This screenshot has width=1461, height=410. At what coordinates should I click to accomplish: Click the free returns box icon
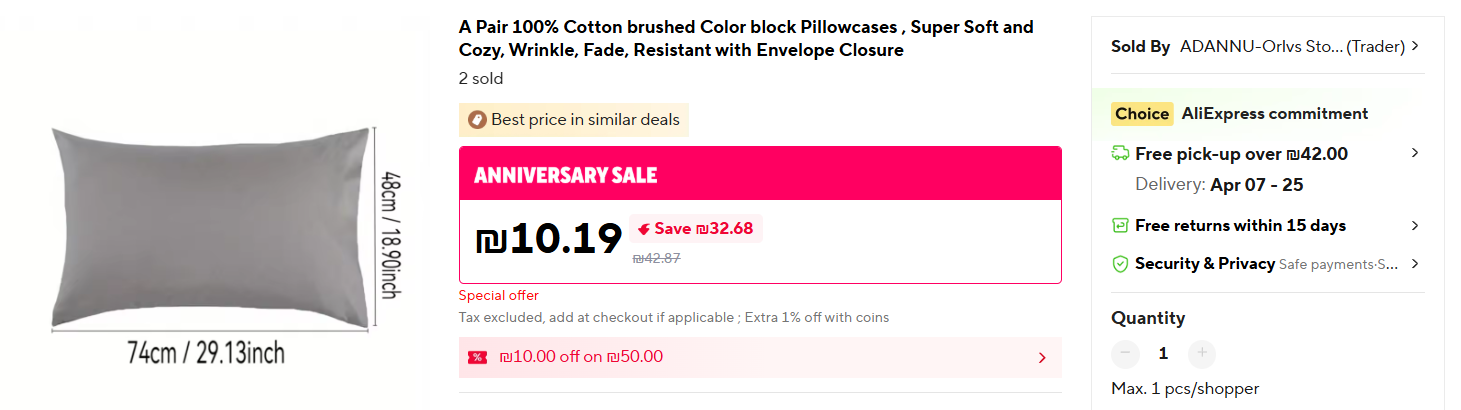(1120, 226)
